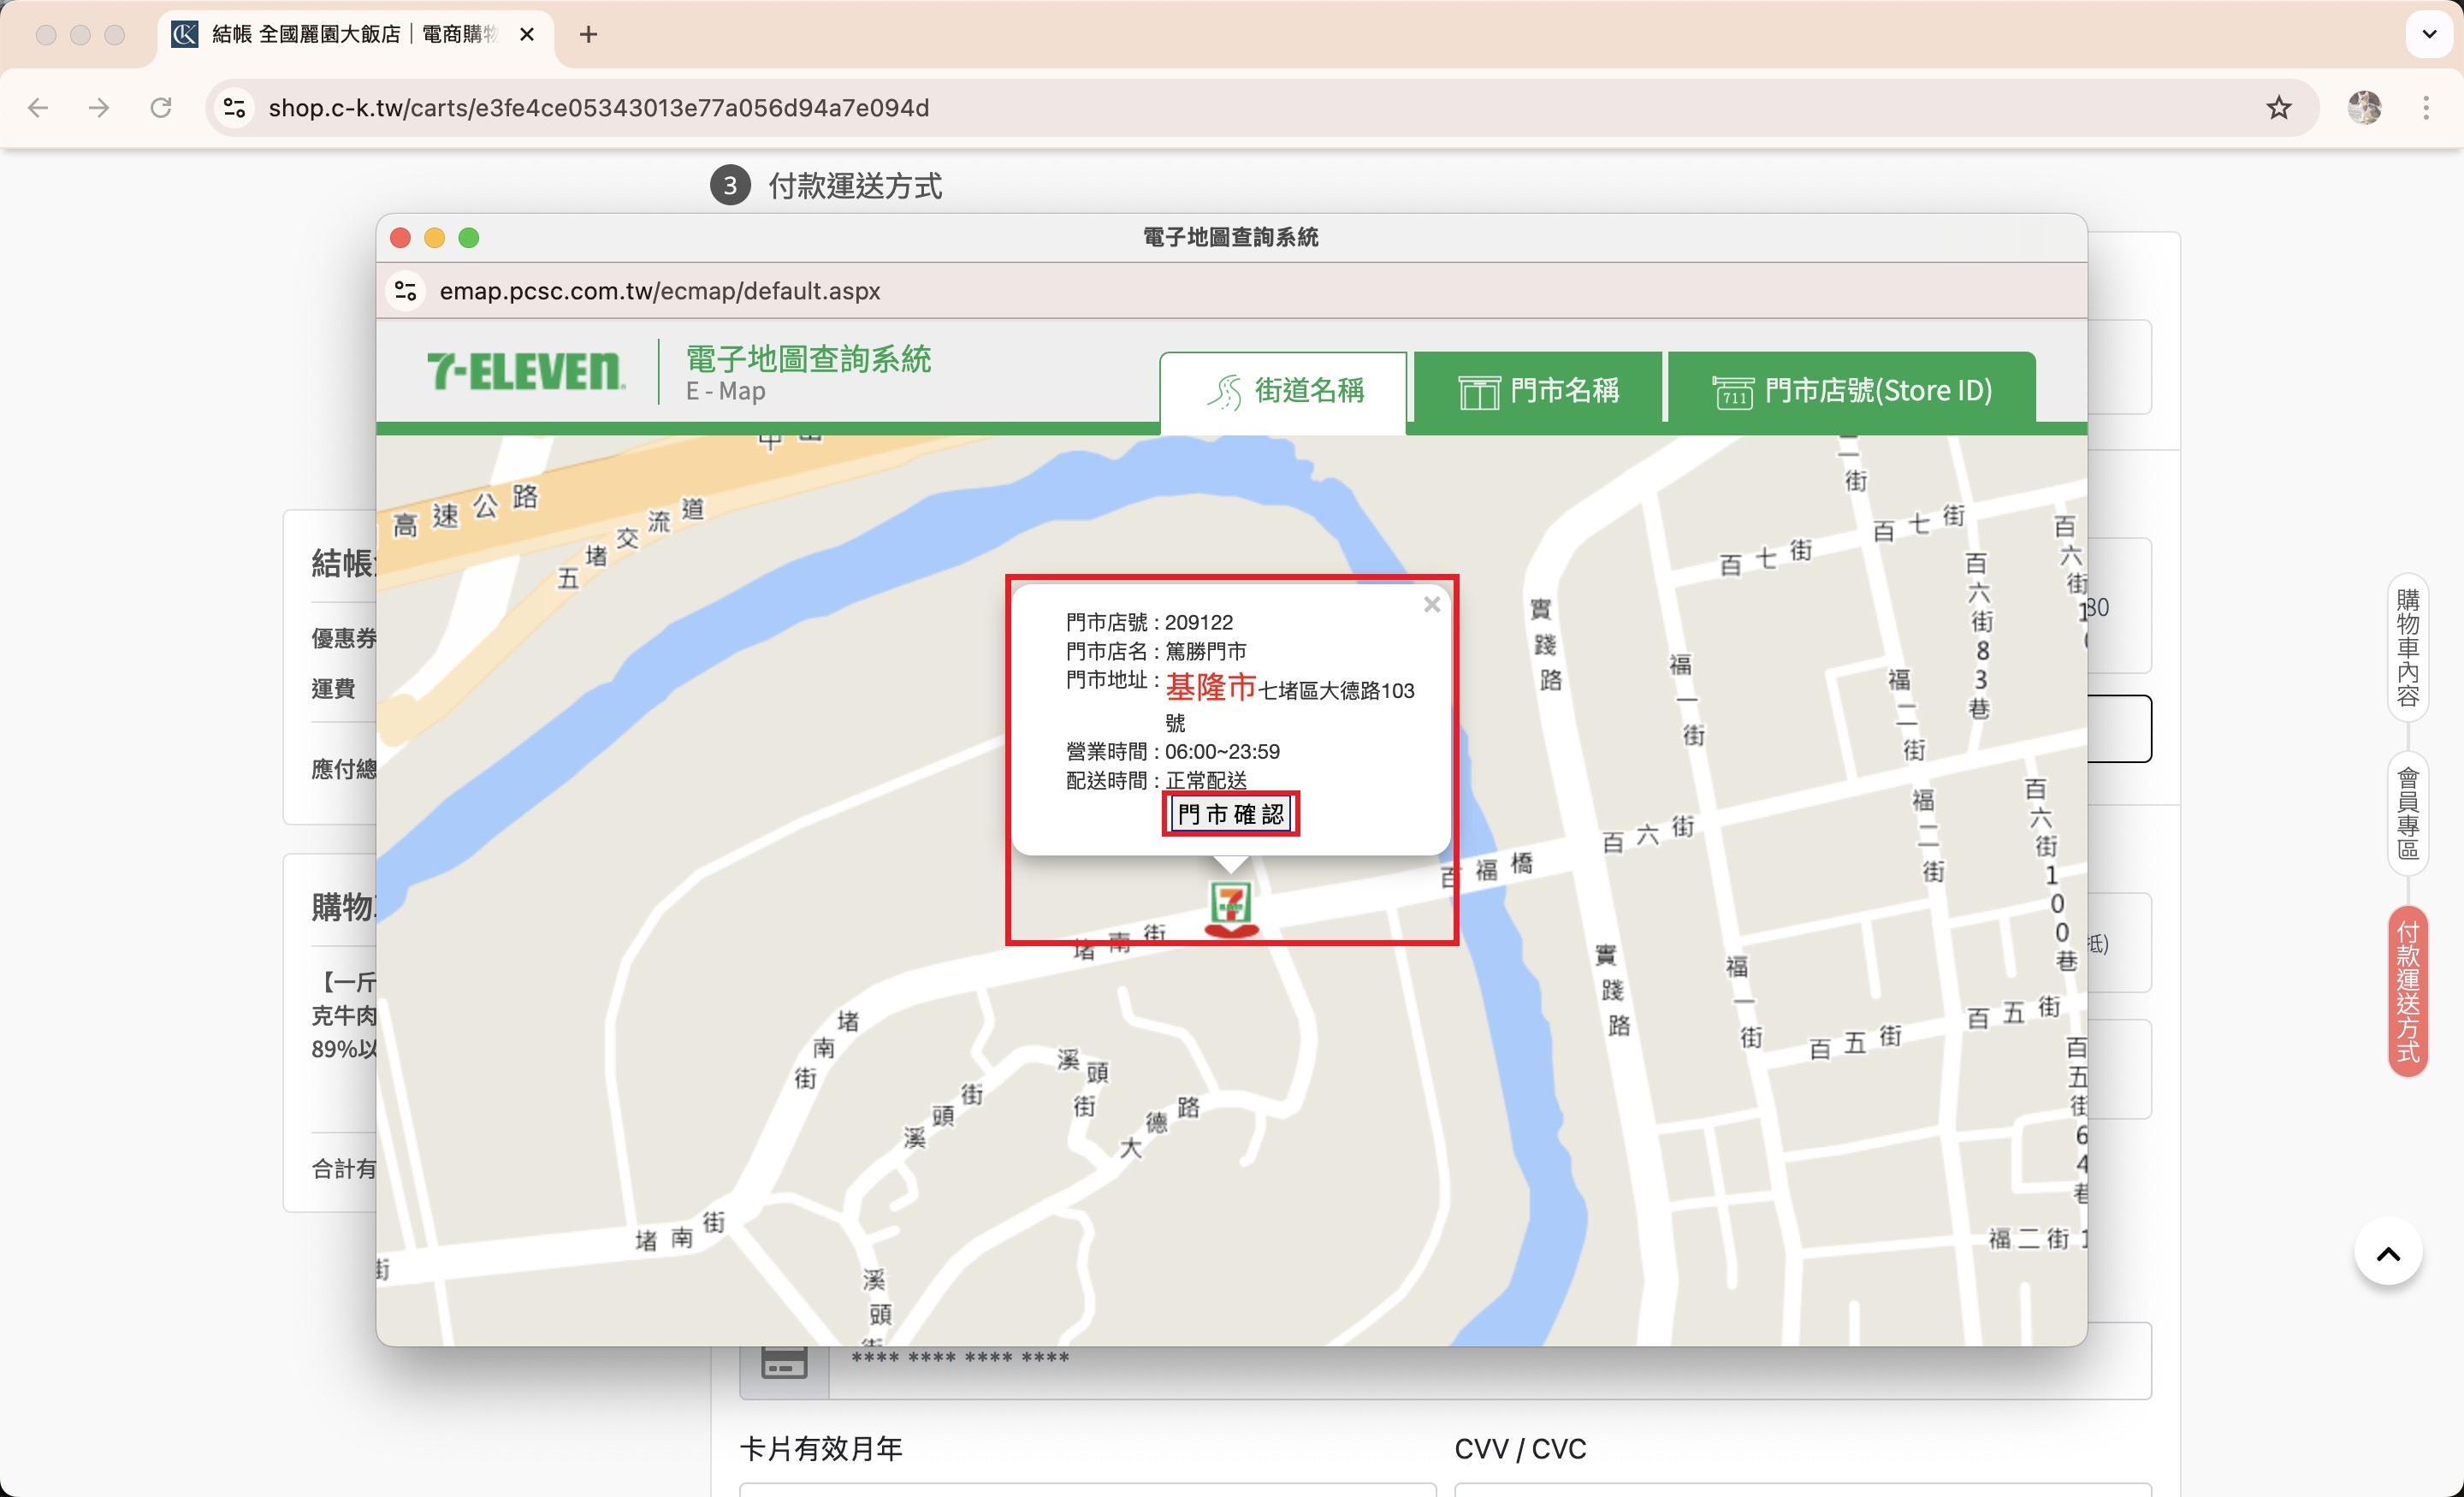Click the credit card number field
Screen dimensions: 2464x1497
(1490, 1360)
